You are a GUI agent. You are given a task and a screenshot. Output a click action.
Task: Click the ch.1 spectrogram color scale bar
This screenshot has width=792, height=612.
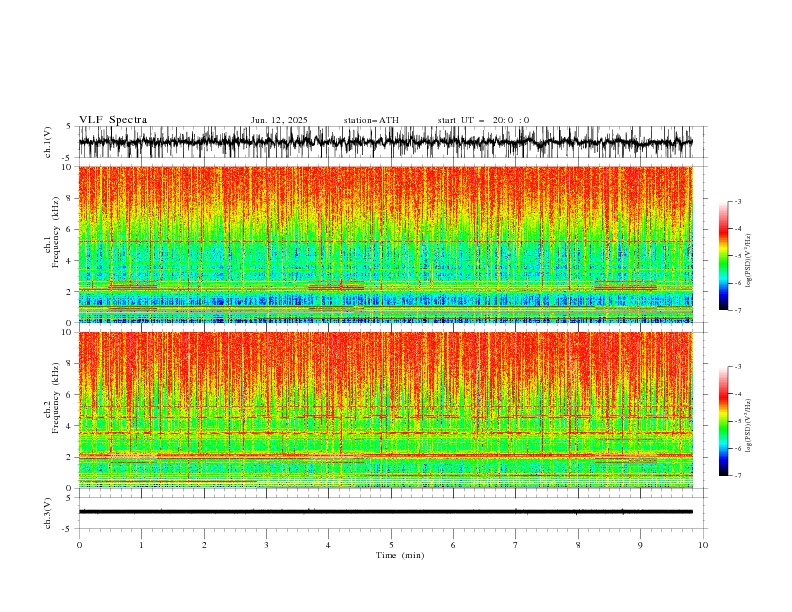point(723,256)
